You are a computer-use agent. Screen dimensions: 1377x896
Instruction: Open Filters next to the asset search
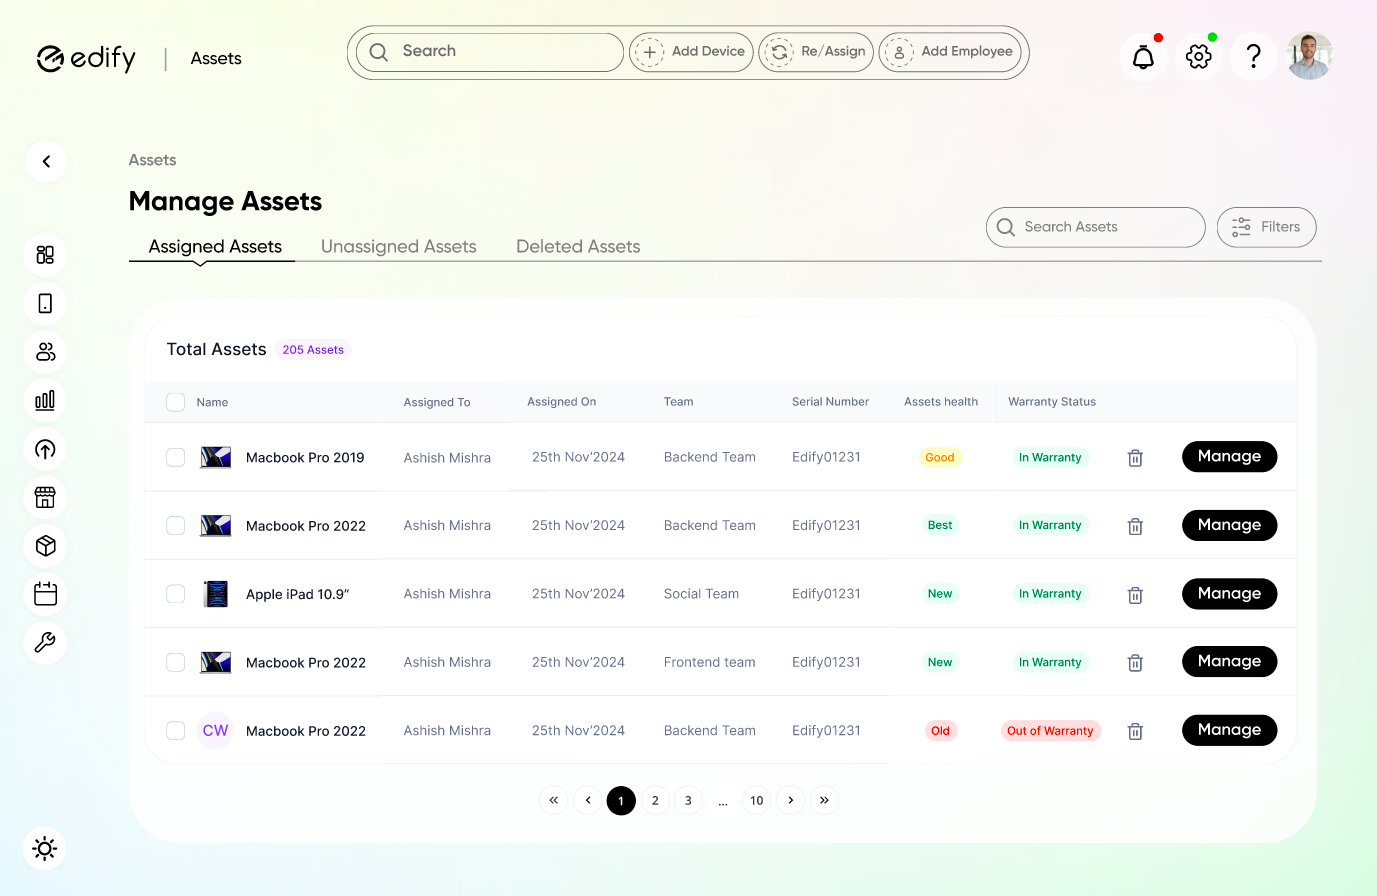click(1266, 227)
